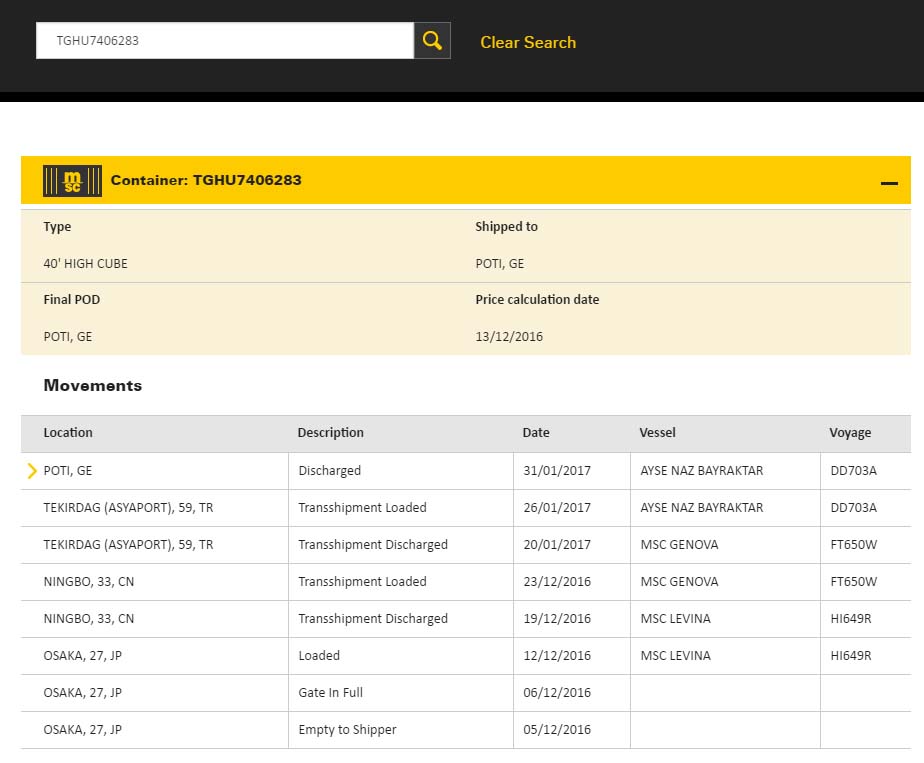Click the container number search field
The width and height of the screenshot is (924, 763).
[225, 41]
